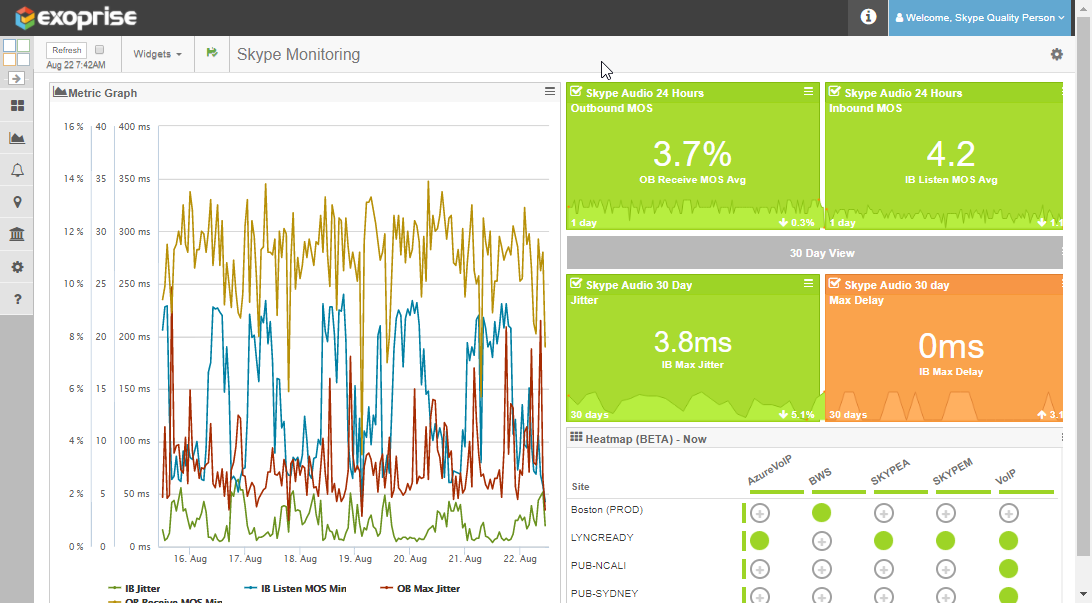
Task: Click the green LYNCREADY AzureVoIP status dot
Action: pyautogui.click(x=760, y=541)
